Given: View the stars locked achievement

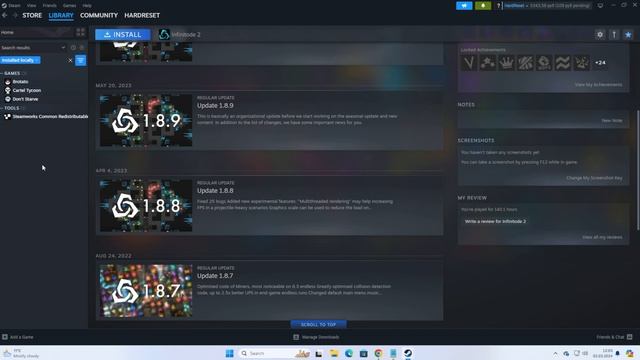Looking at the screenshot, I should tap(488, 63).
